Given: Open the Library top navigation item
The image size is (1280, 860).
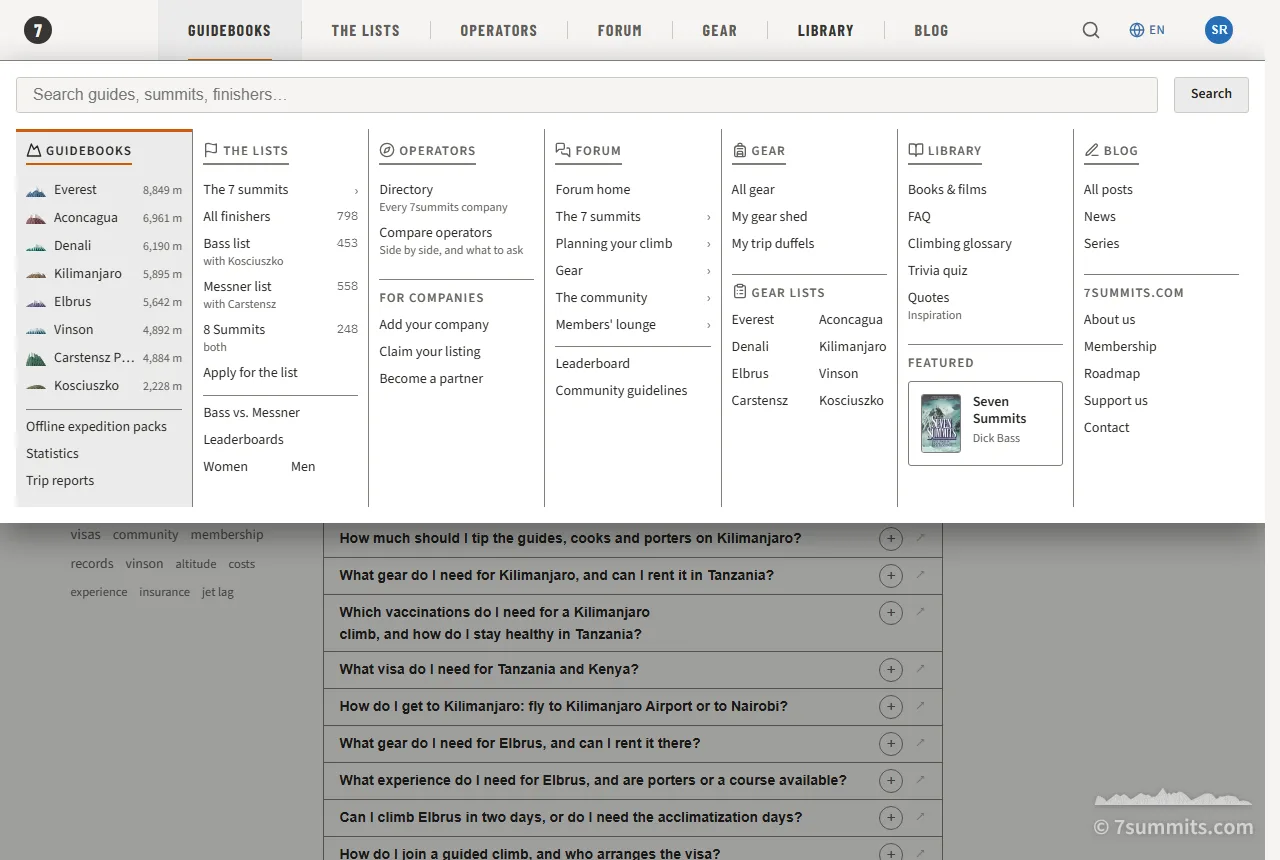Looking at the screenshot, I should pyautogui.click(x=825, y=30).
